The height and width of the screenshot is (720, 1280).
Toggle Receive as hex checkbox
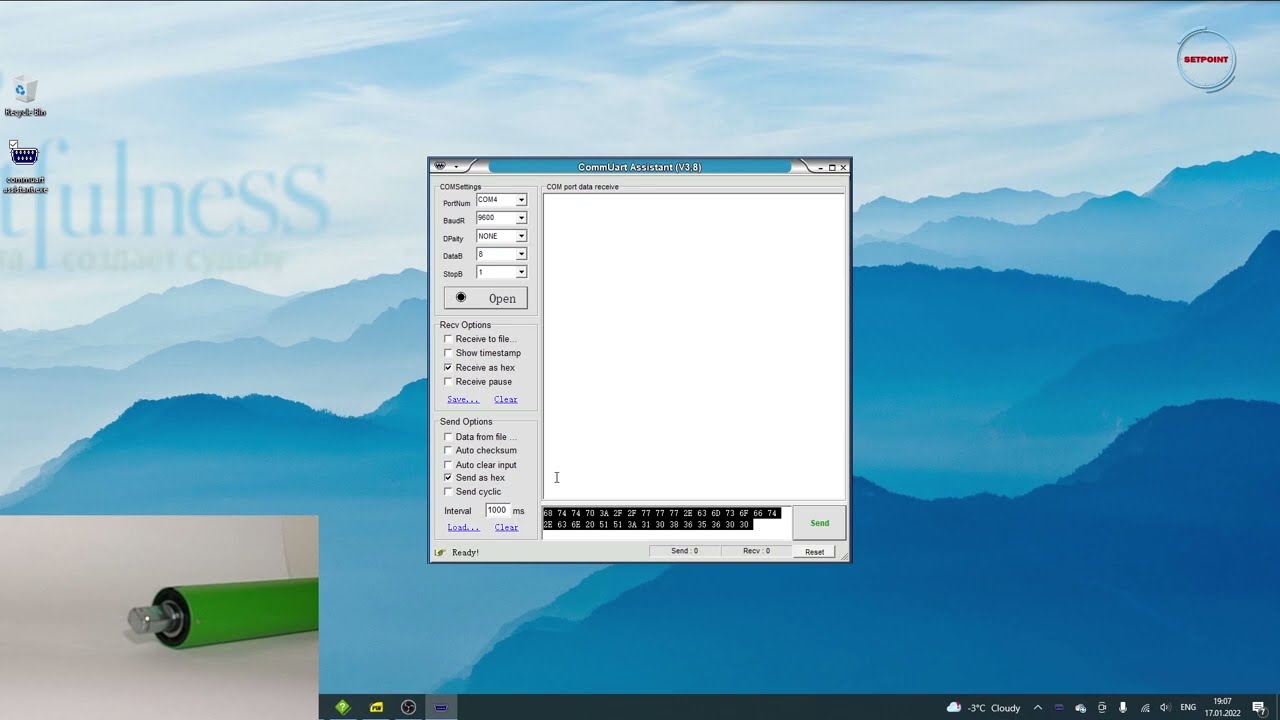click(448, 367)
